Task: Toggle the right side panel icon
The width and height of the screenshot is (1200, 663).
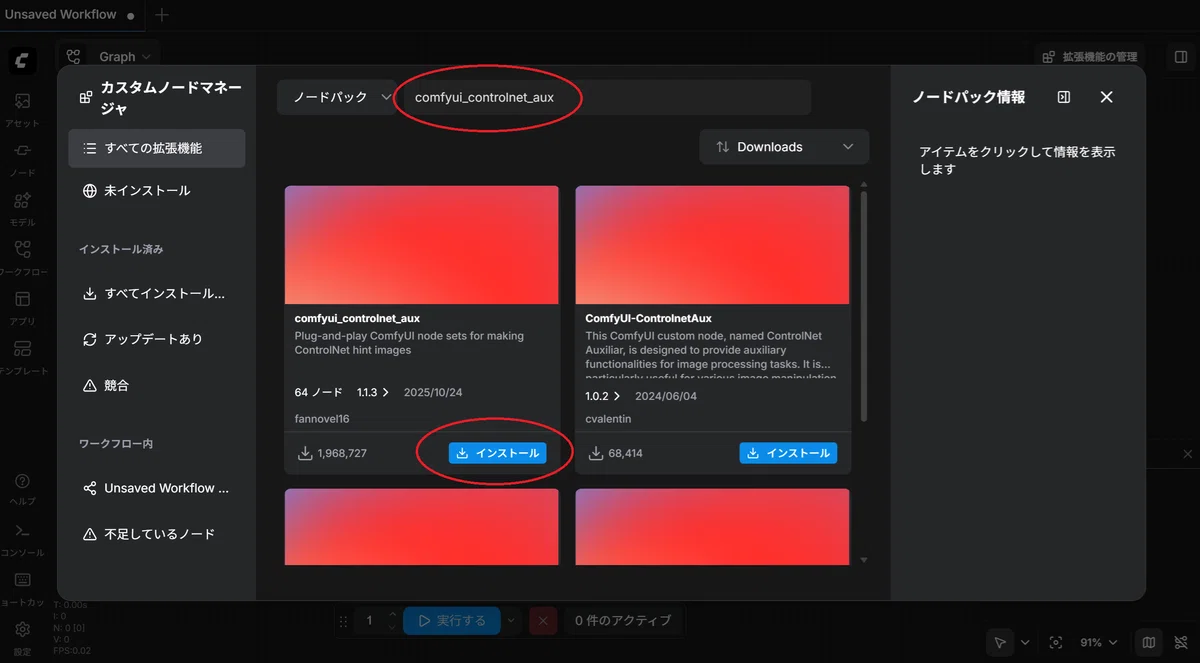Action: [x=1181, y=57]
